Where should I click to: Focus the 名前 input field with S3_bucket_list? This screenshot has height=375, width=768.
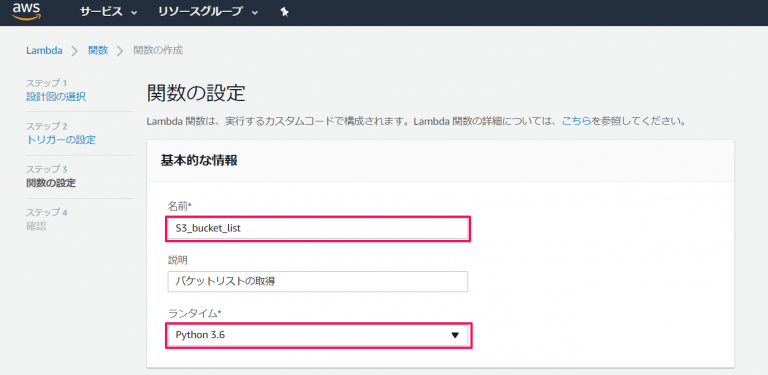click(x=317, y=228)
